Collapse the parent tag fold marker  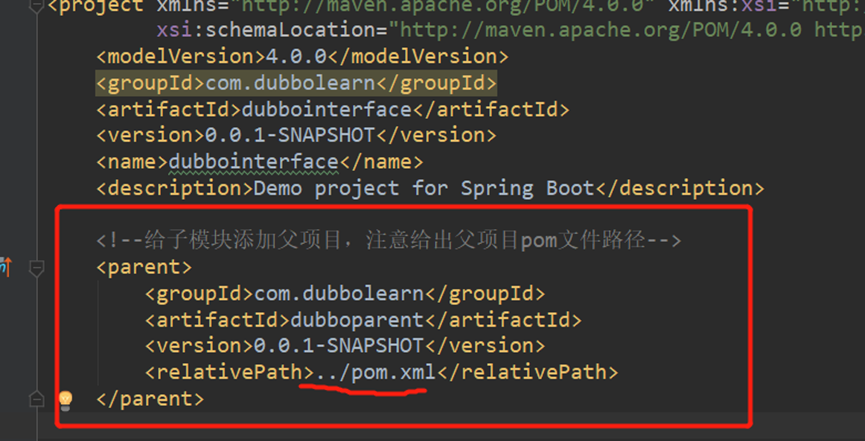point(36,268)
